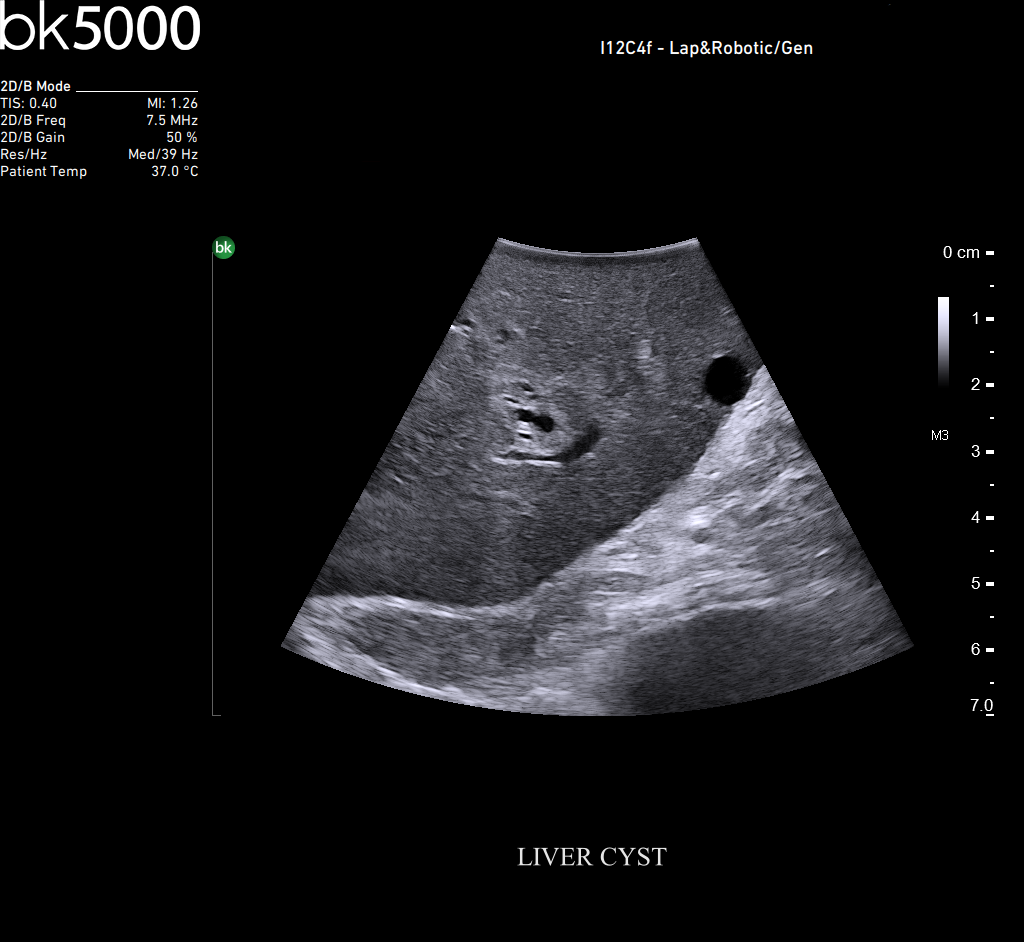Screen dimensions: 1024x942
Task: Click the Res/Hz Med/39 Hz setting
Action: 162,154
